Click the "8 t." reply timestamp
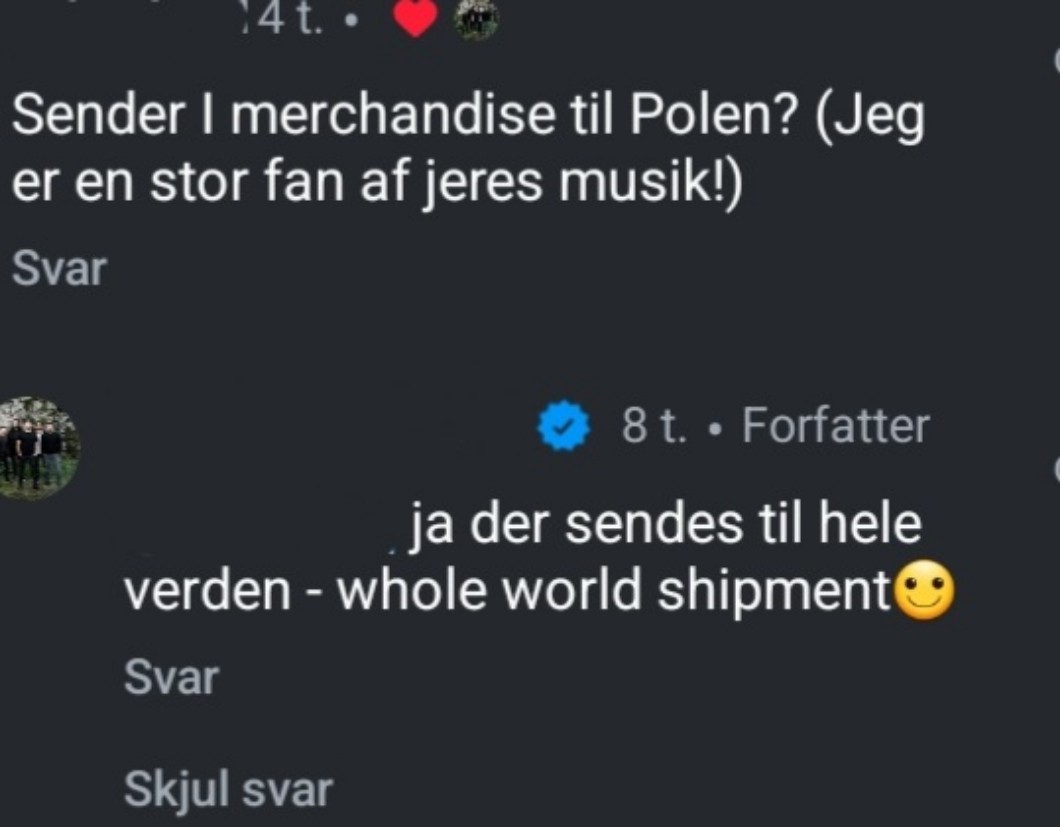This screenshot has height=827, width=1060. tap(653, 427)
